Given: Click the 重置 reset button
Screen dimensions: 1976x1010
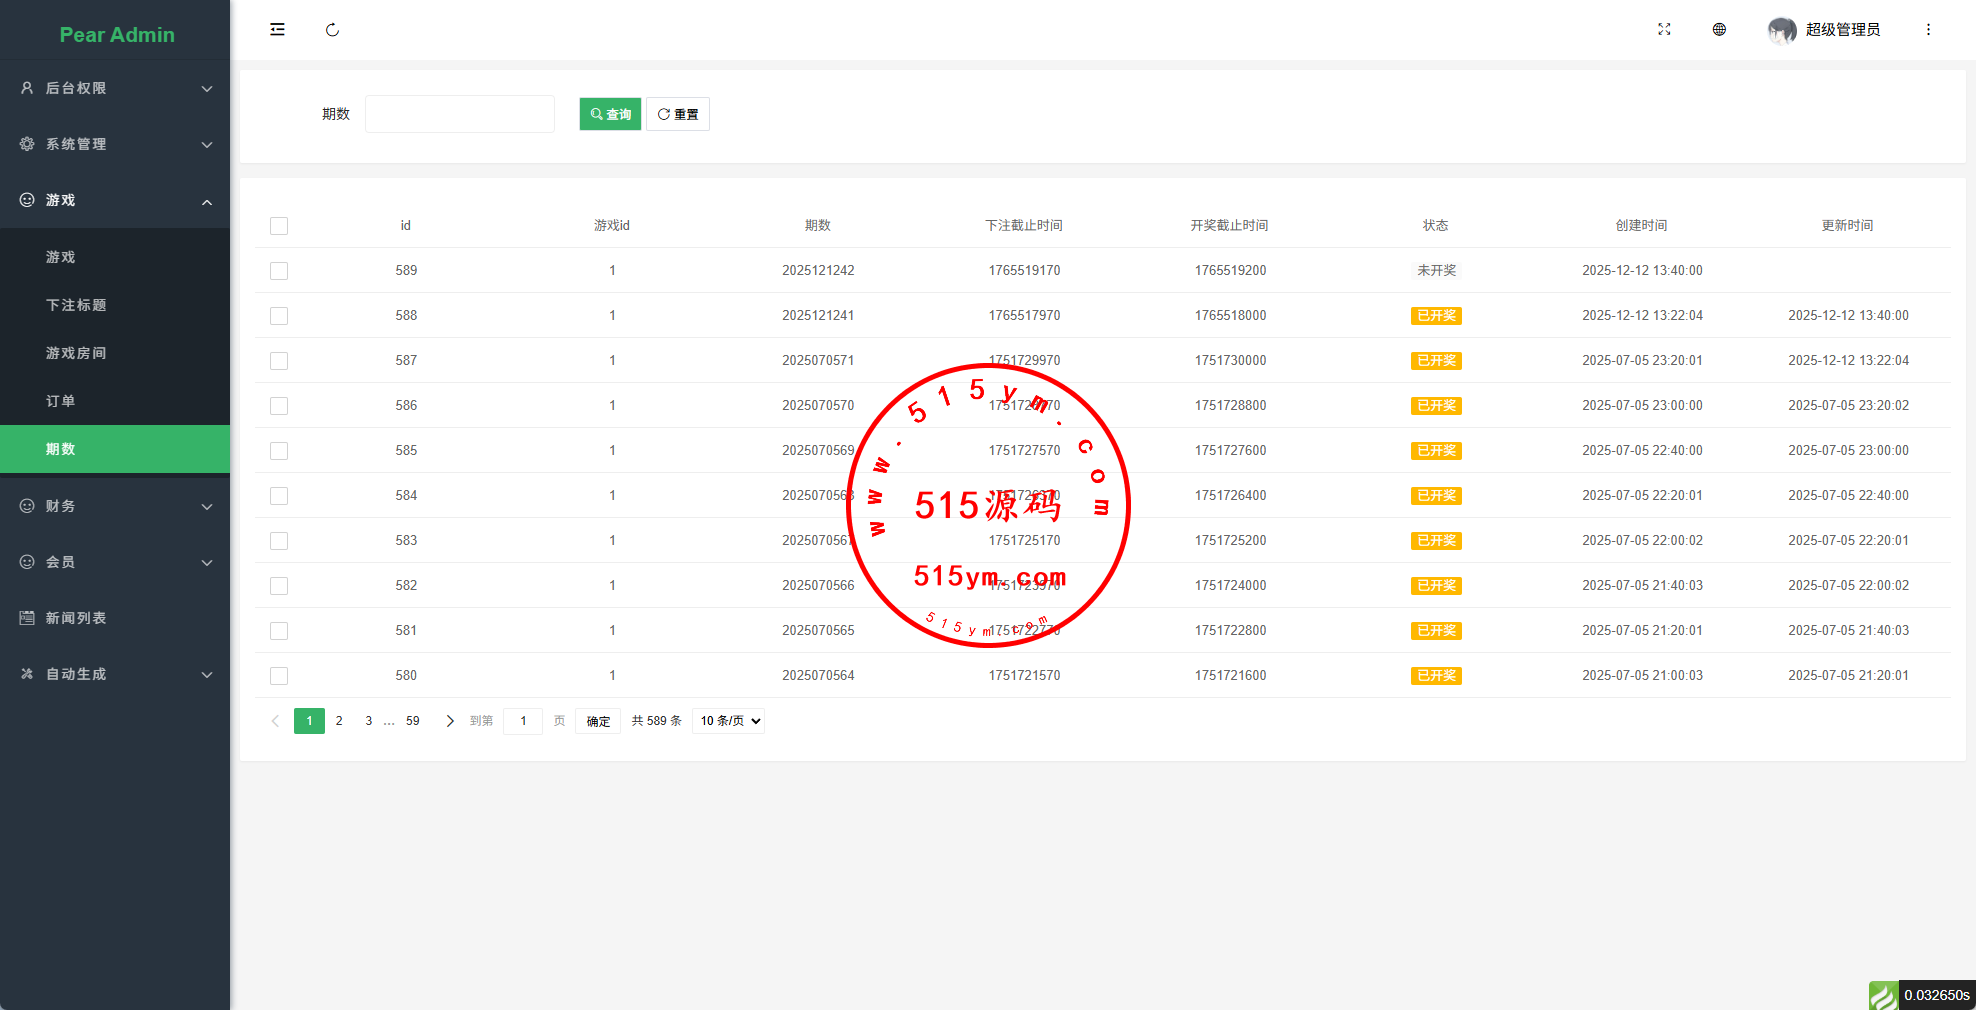Looking at the screenshot, I should point(678,114).
